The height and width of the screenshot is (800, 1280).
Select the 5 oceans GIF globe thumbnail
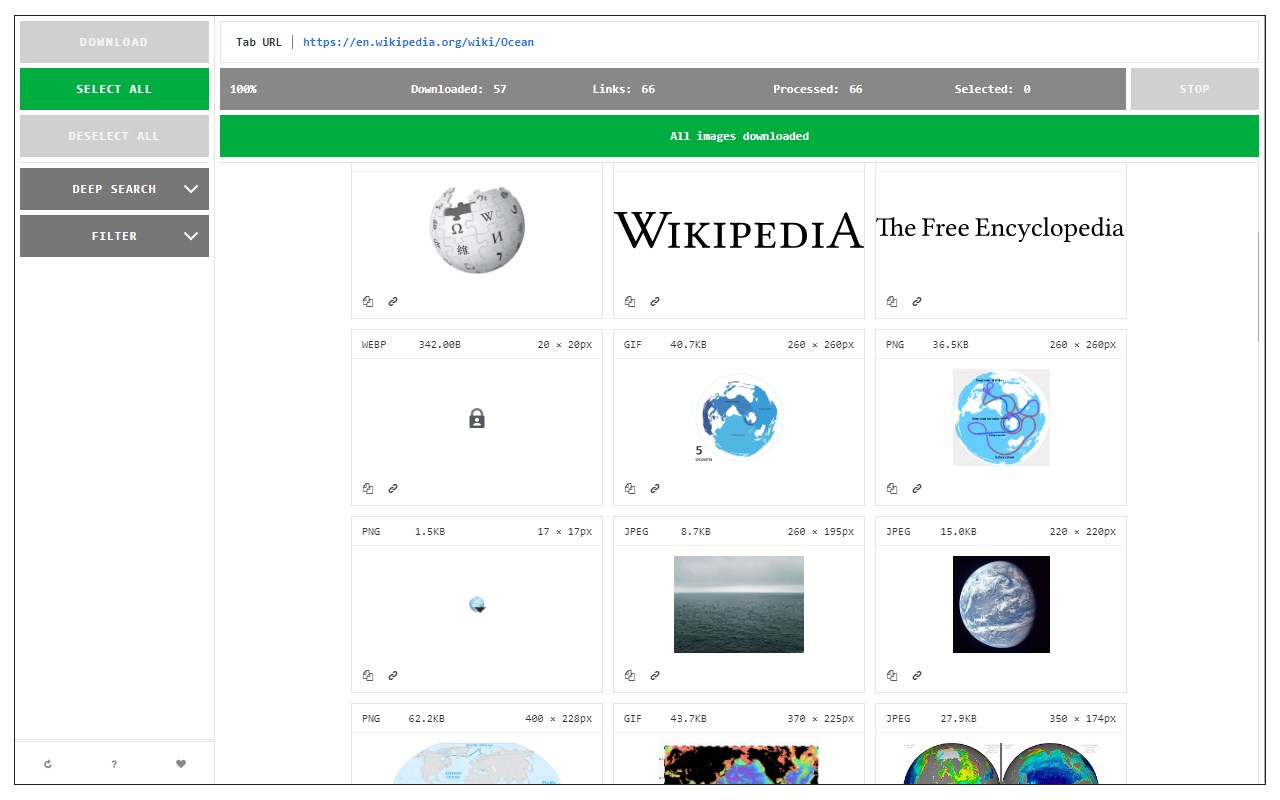click(x=739, y=417)
